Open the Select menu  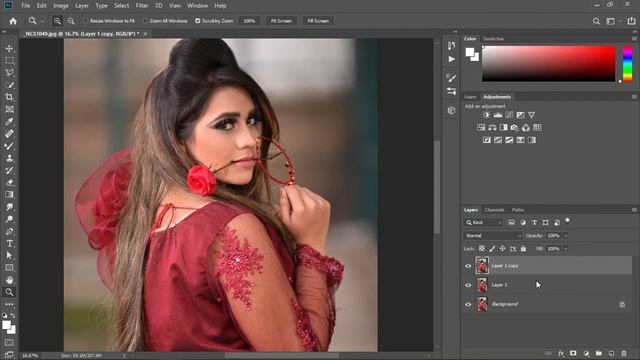pos(121,6)
